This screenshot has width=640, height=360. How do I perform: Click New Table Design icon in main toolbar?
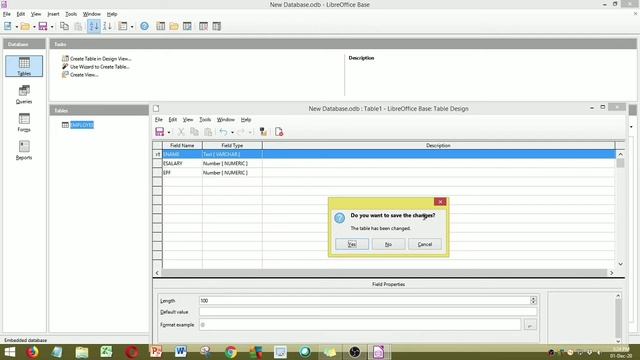point(161,27)
